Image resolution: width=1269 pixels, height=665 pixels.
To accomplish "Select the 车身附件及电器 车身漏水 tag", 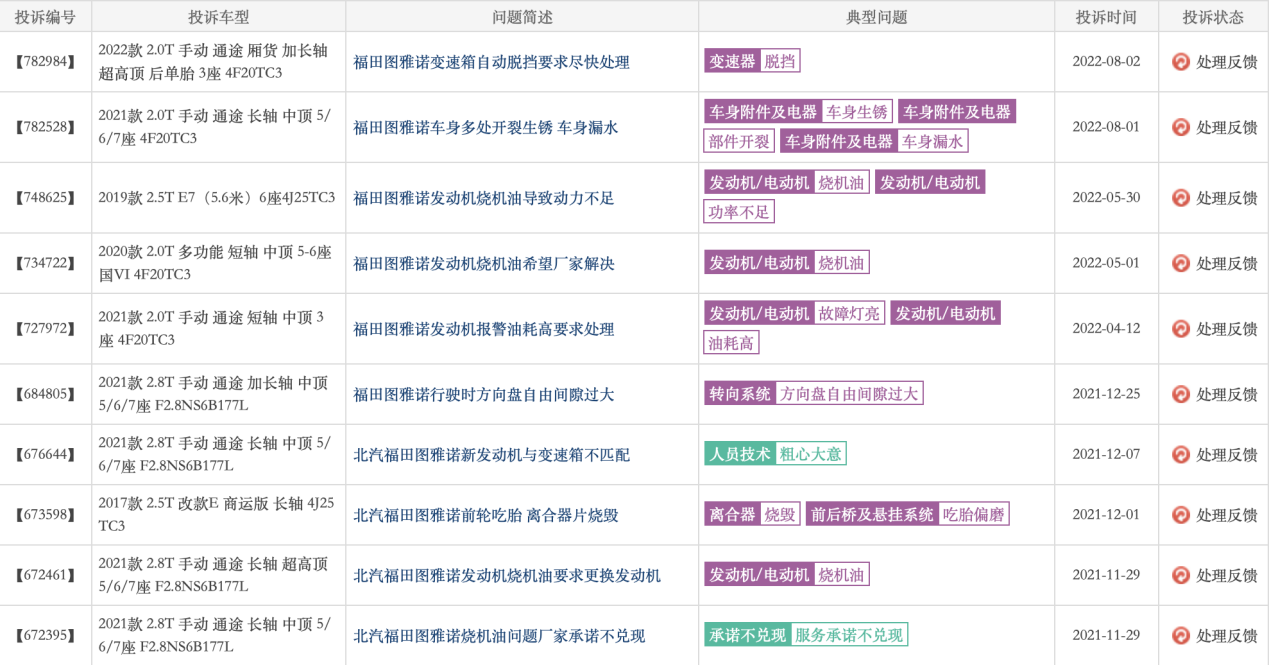I will tap(874, 141).
